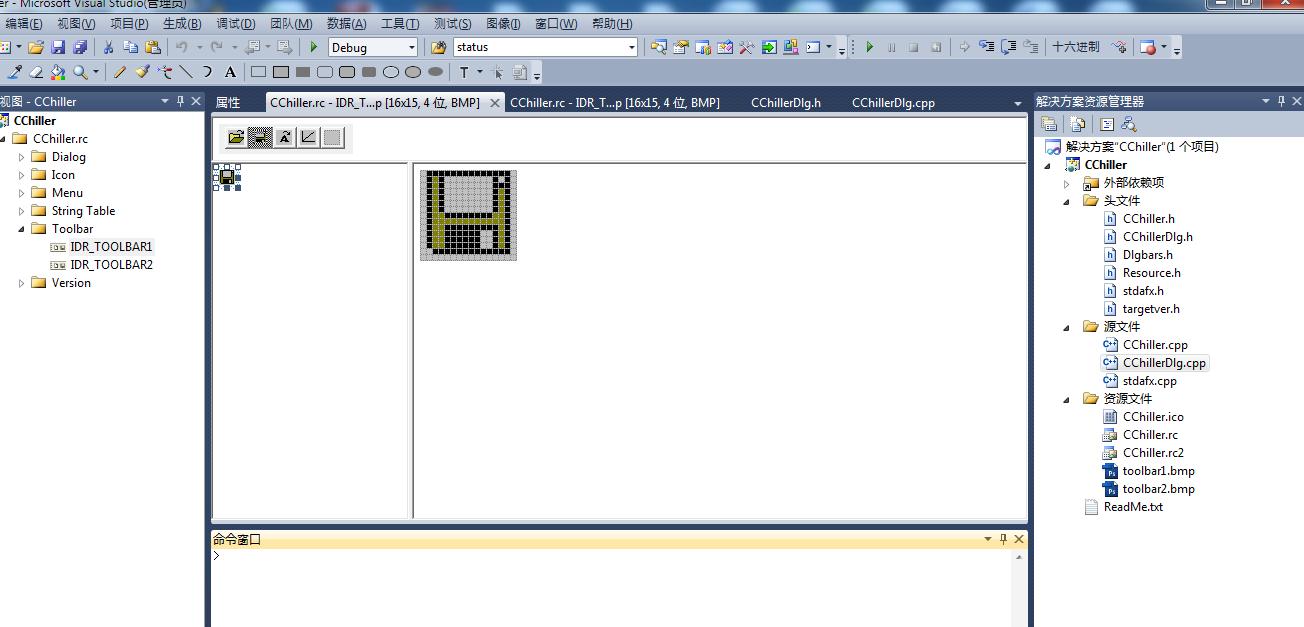1304x627 pixels.
Task: Select the Pencil tool
Action: pyautogui.click(x=120, y=72)
